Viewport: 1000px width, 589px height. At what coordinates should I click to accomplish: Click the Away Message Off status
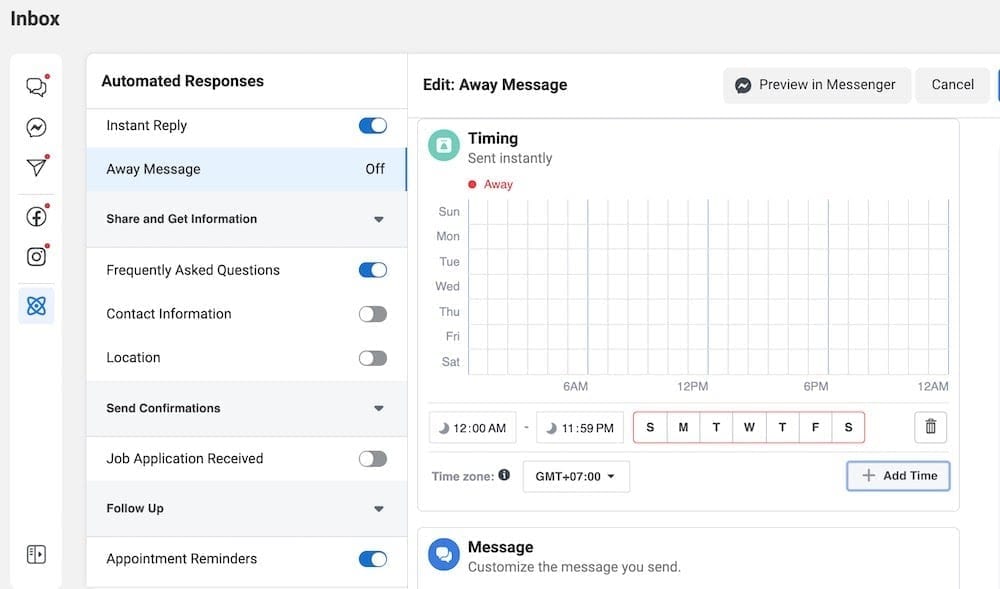click(375, 169)
